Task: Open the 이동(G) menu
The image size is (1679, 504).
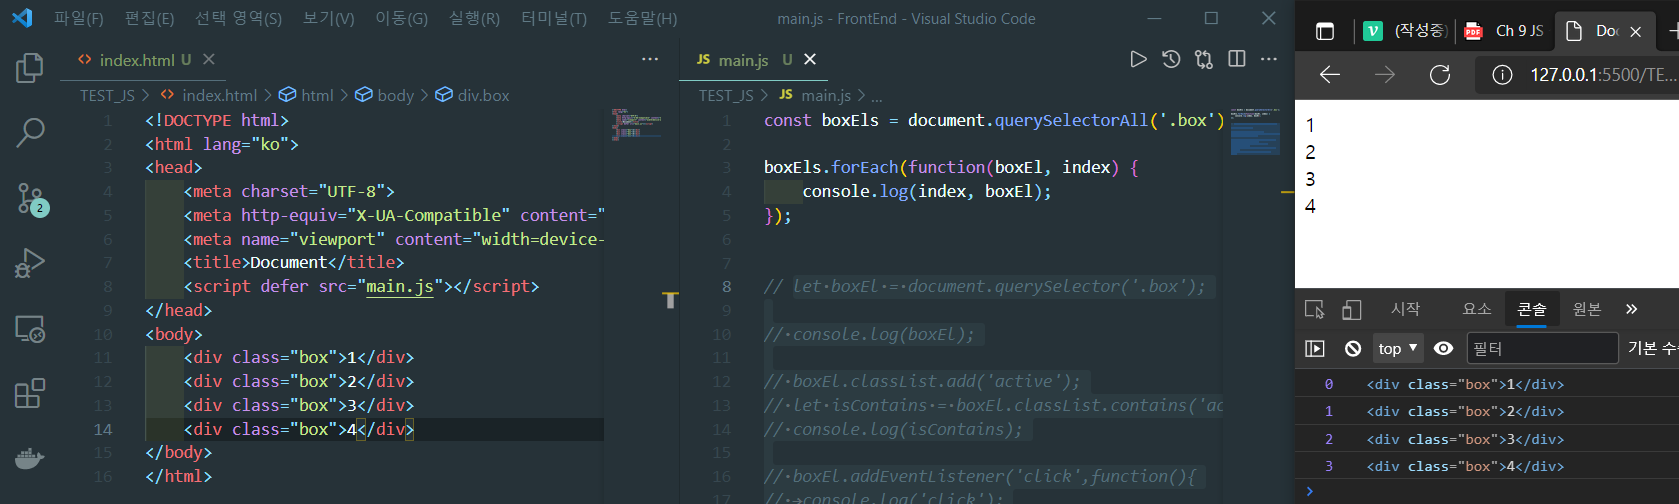Action: pos(401,18)
